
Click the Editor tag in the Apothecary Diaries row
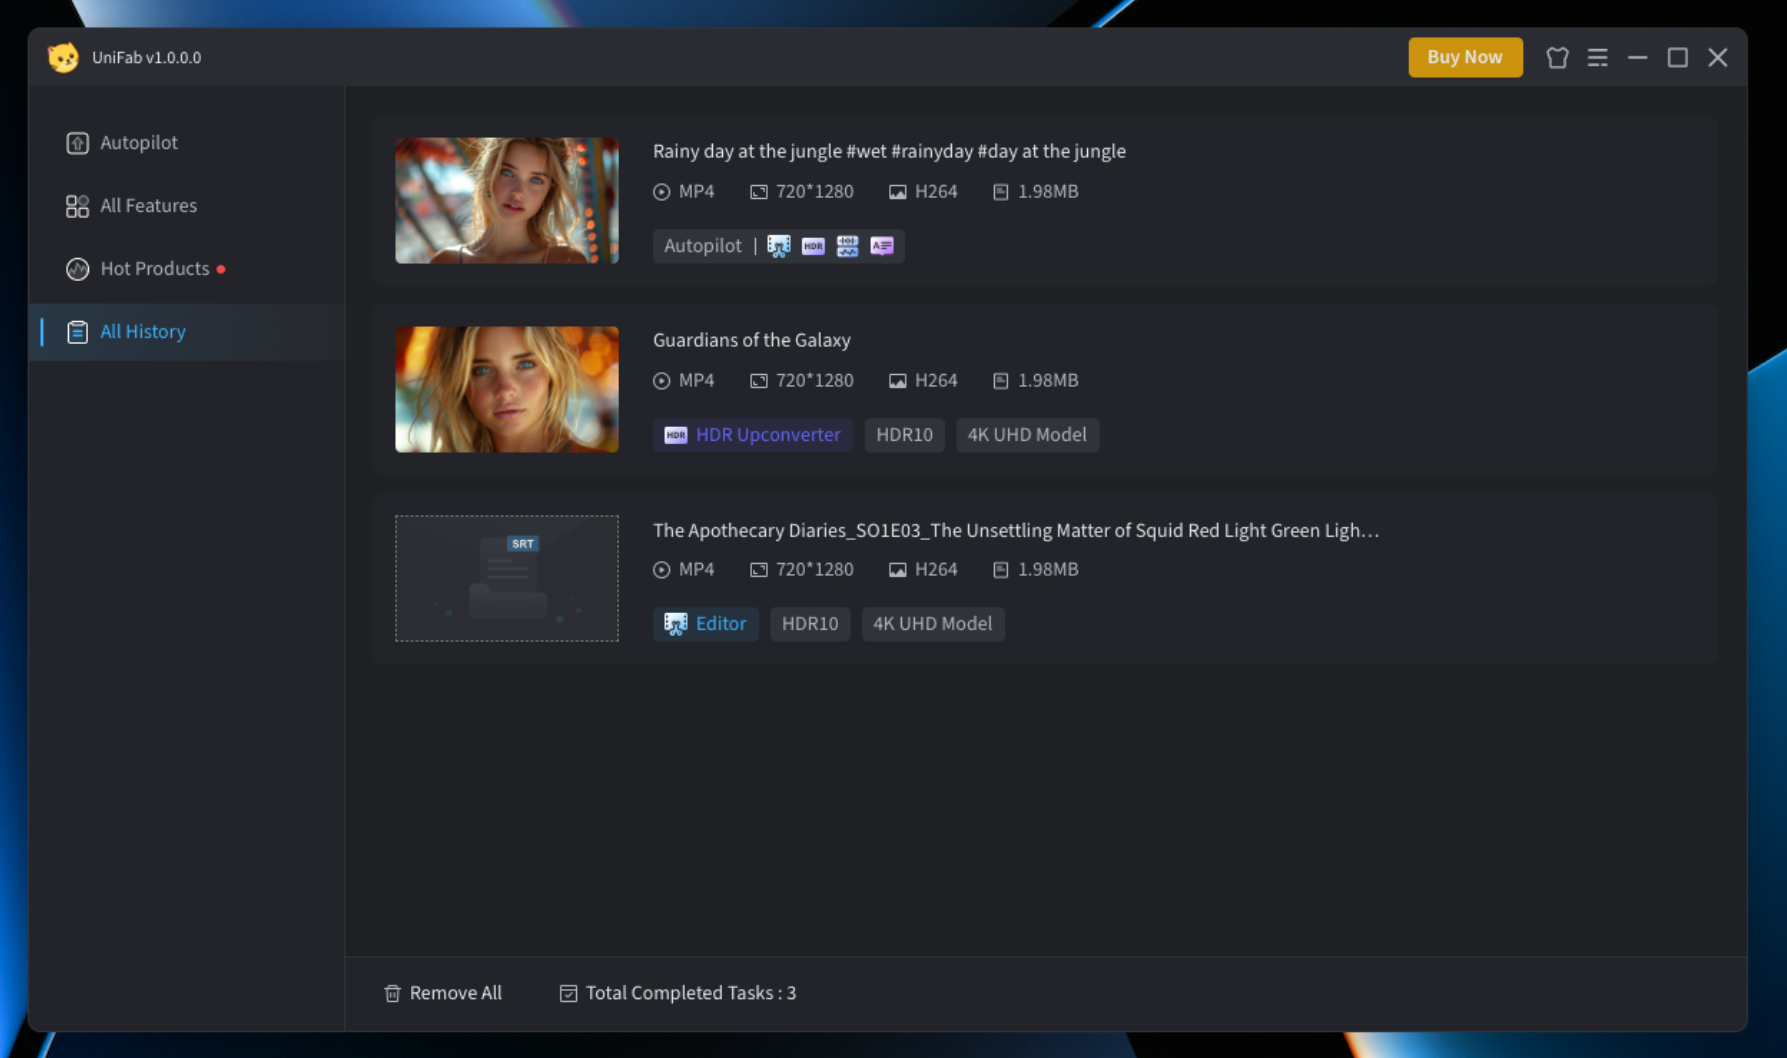(706, 623)
